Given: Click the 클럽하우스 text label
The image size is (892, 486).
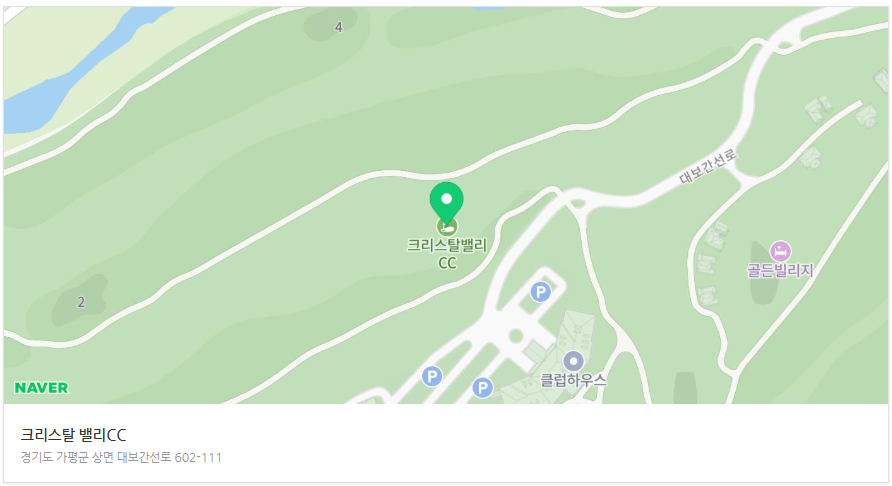Looking at the screenshot, I should (573, 380).
